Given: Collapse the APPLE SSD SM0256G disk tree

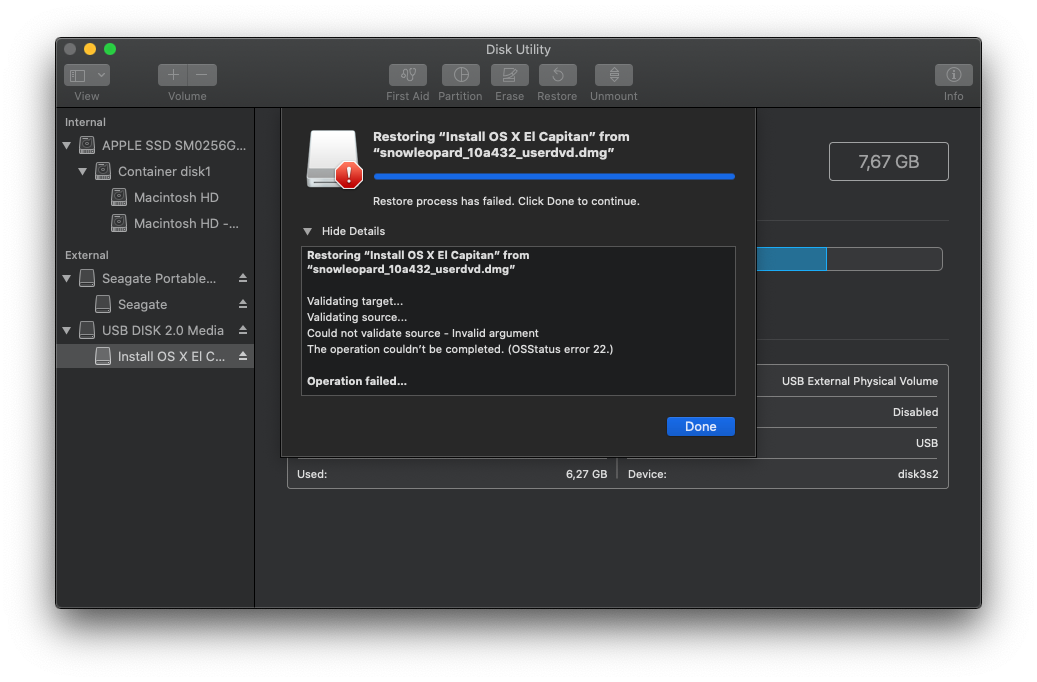Looking at the screenshot, I should pos(67,145).
